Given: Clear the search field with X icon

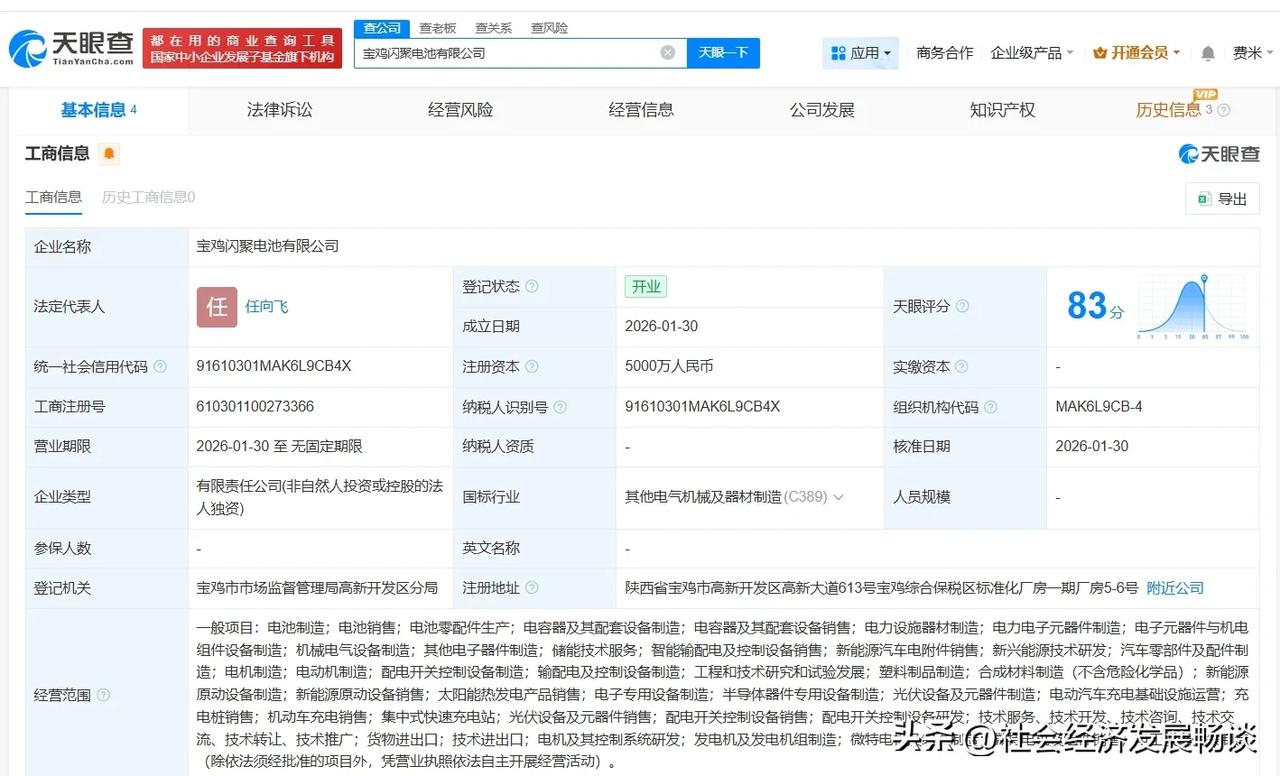Looking at the screenshot, I should [668, 52].
